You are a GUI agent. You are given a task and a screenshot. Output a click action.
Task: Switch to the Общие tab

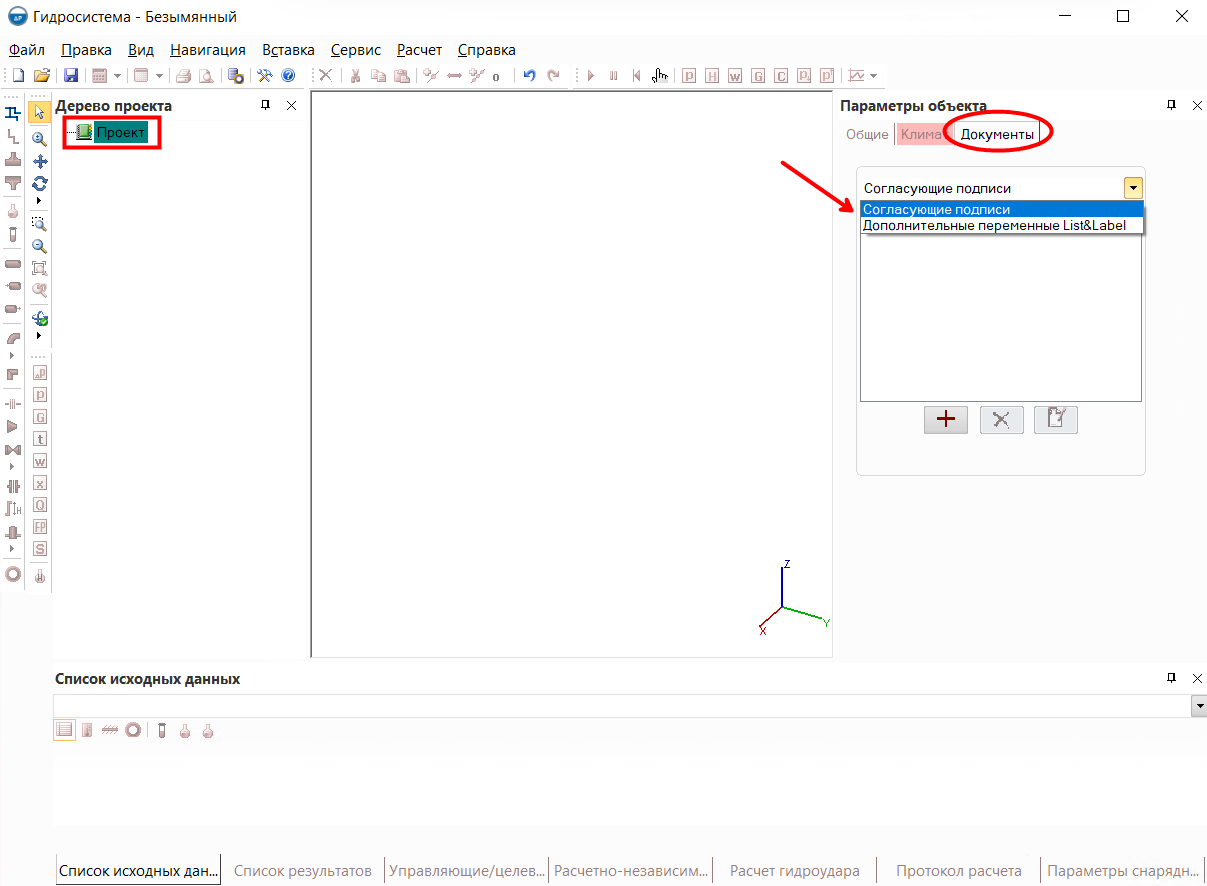[x=866, y=134]
